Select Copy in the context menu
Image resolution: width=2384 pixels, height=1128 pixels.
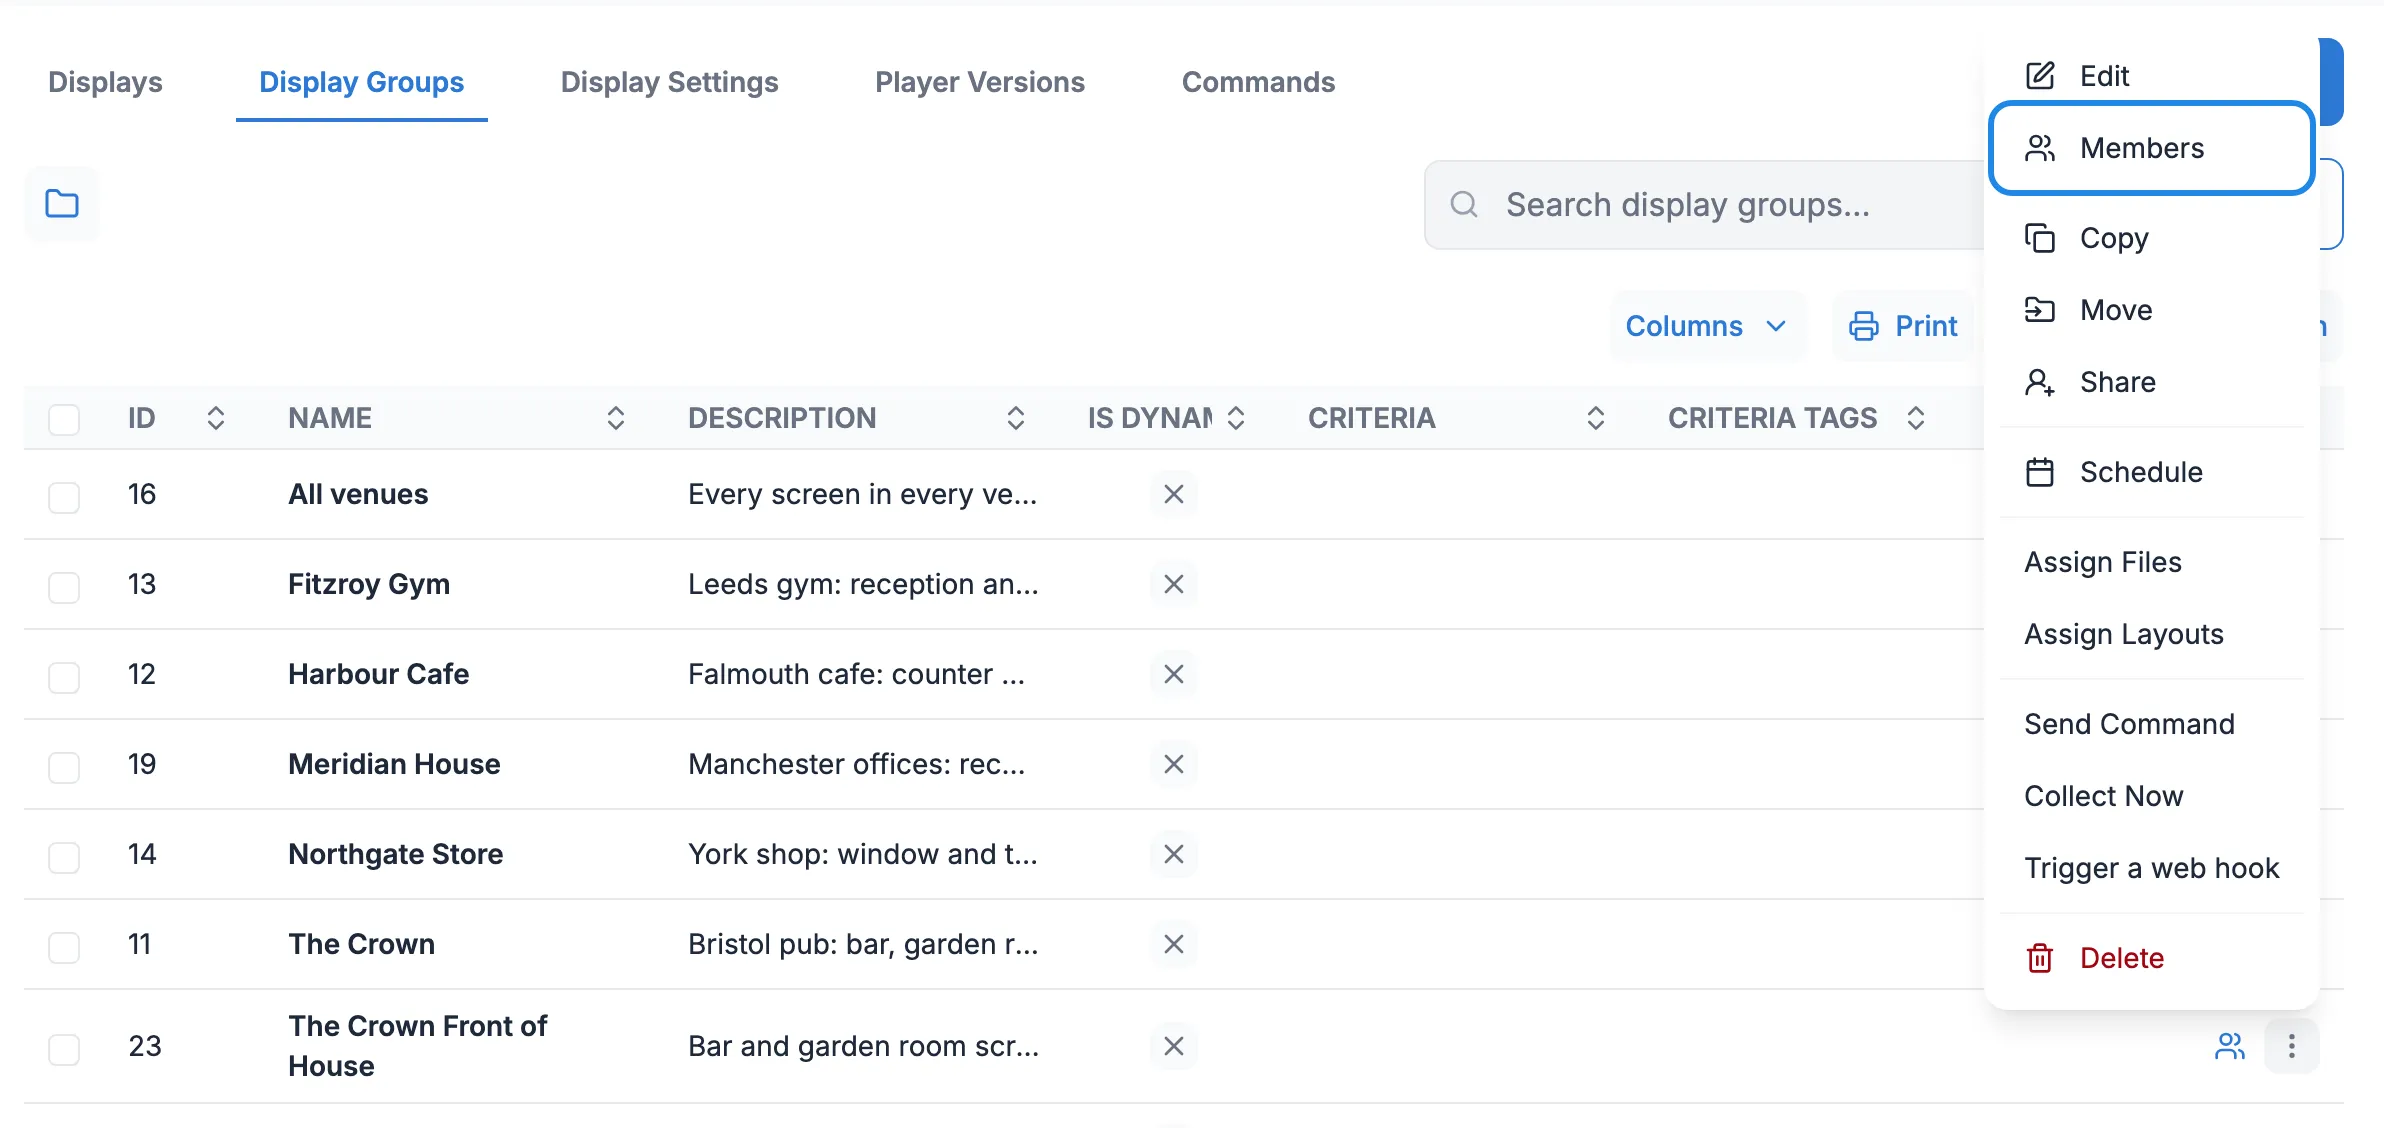(2152, 238)
